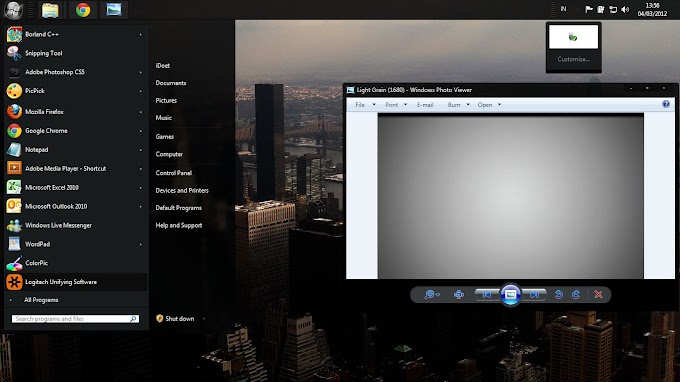Open Computer from Start menu
This screenshot has height=382, width=680.
pyautogui.click(x=169, y=154)
